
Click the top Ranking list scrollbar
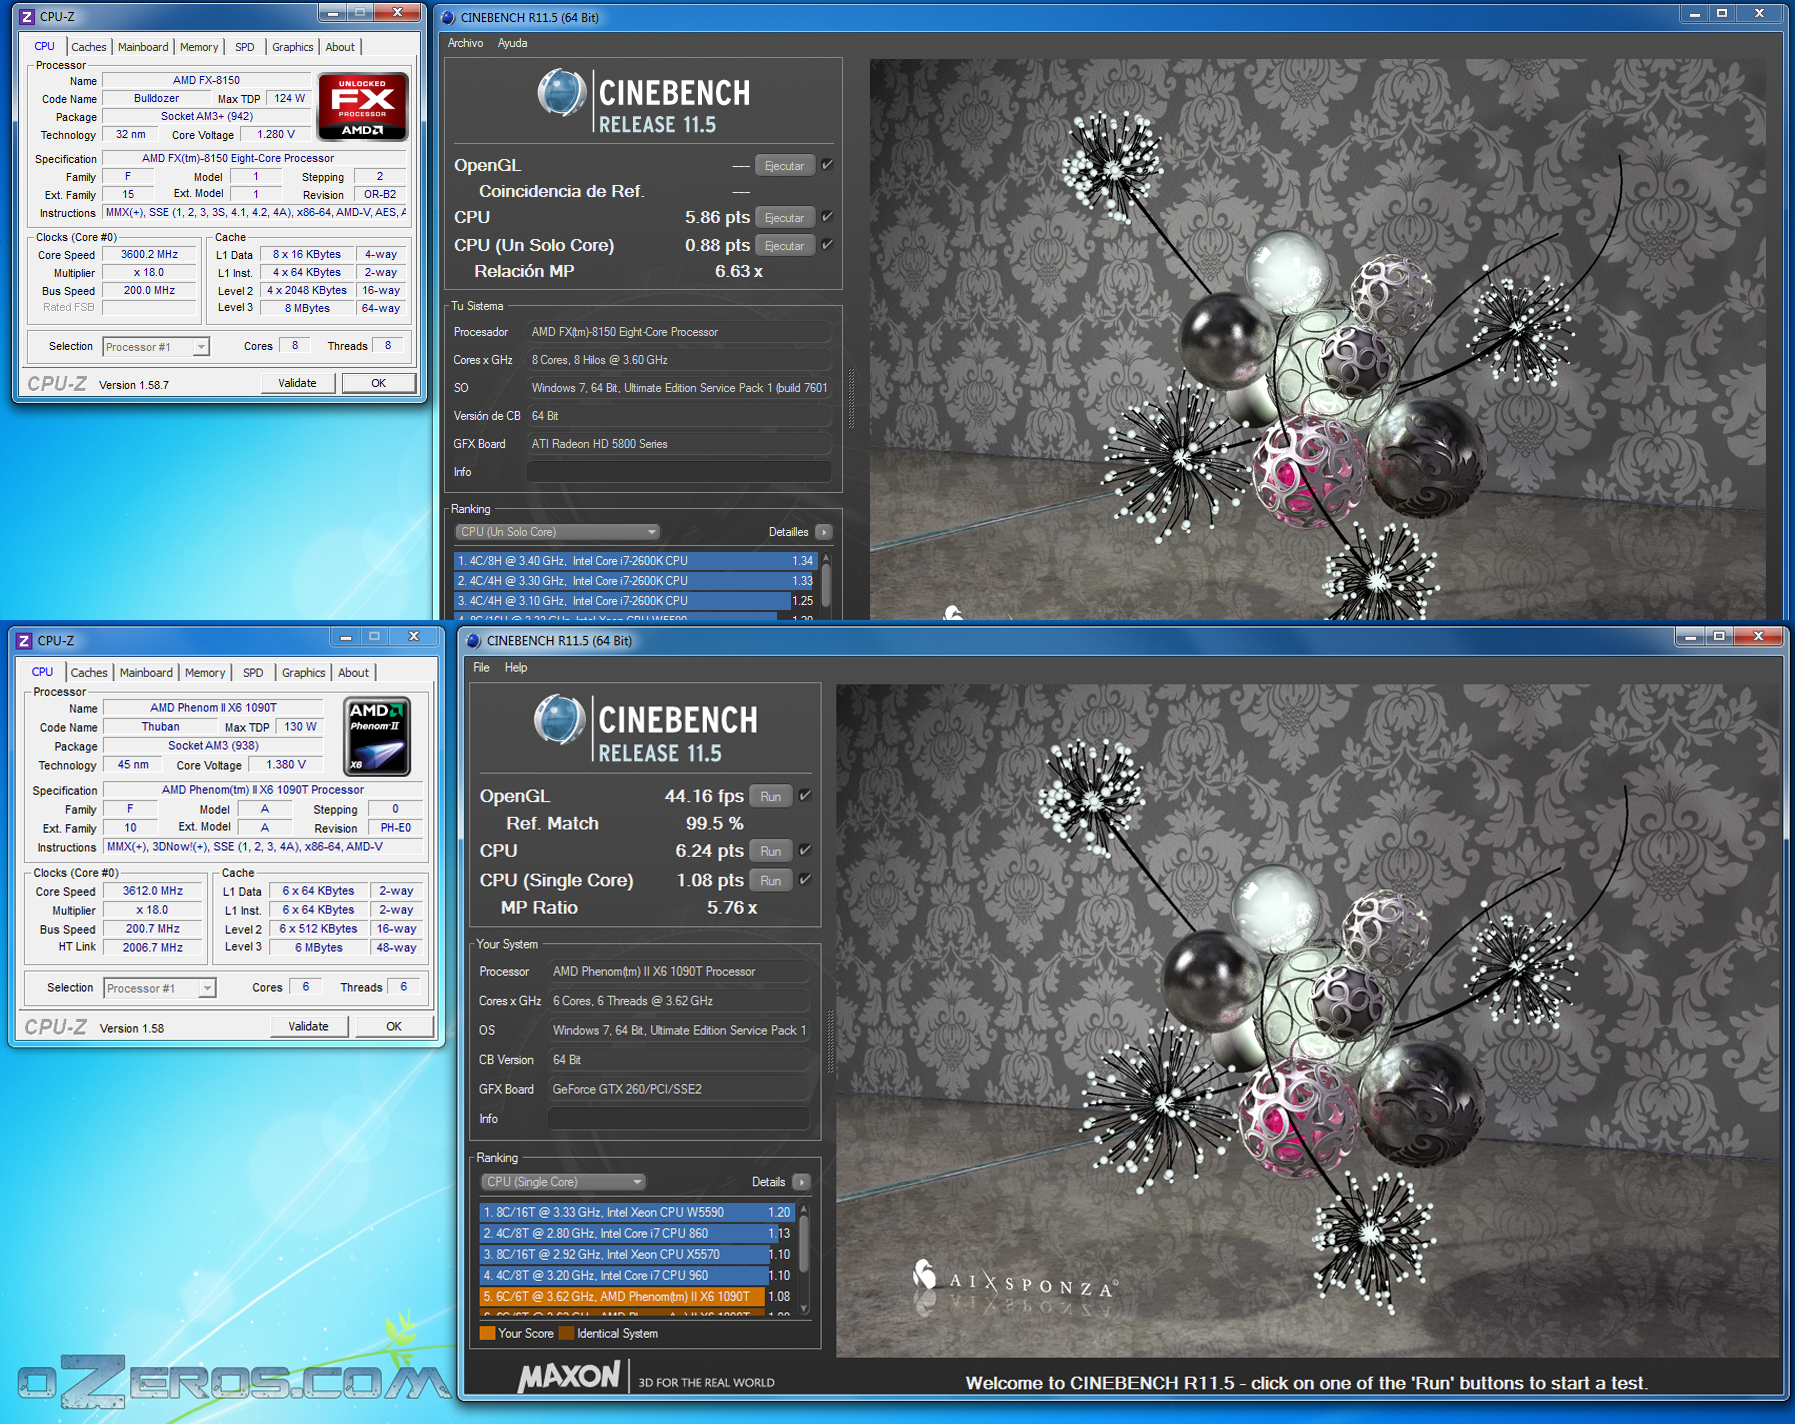[x=826, y=585]
